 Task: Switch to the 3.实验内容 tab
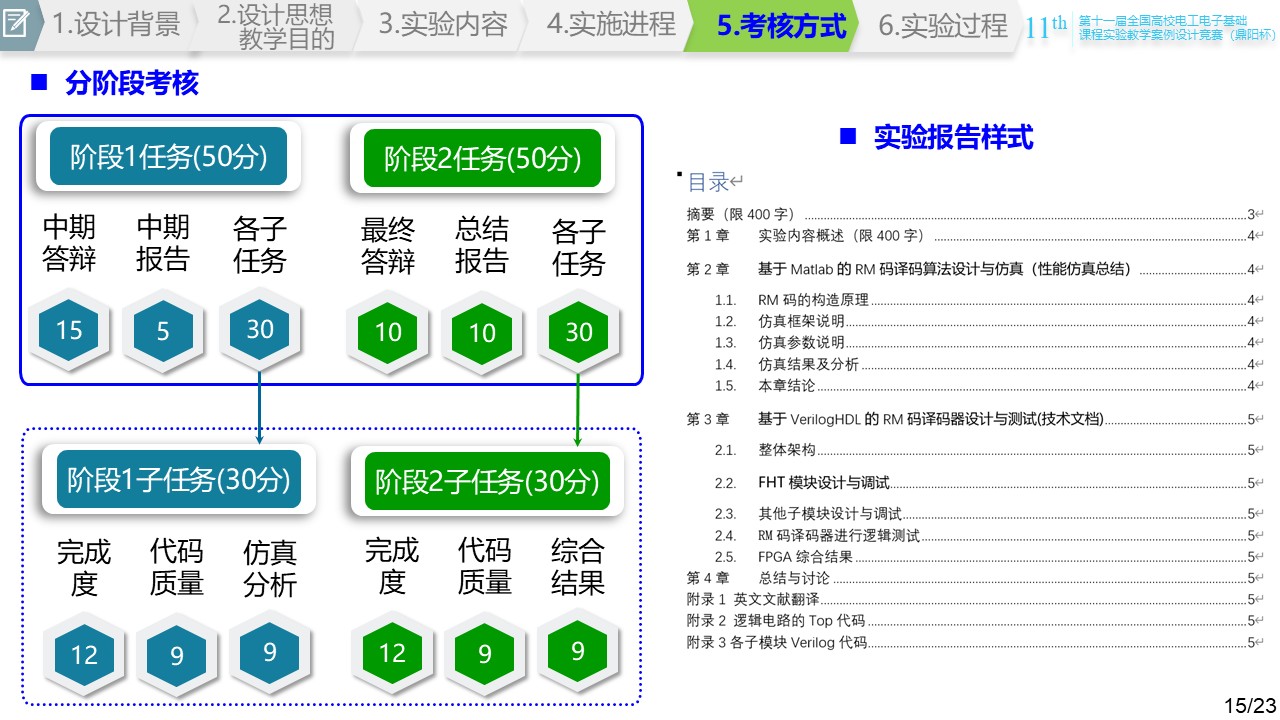(x=443, y=26)
